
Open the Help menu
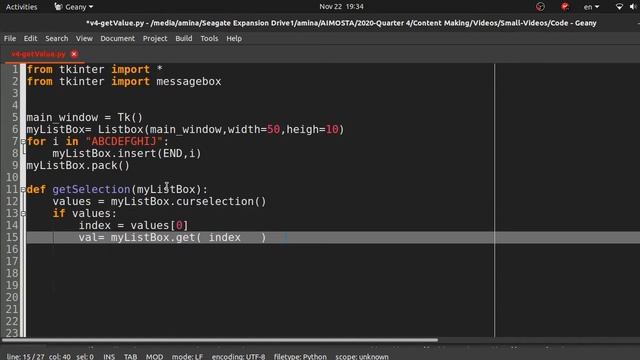[234, 38]
